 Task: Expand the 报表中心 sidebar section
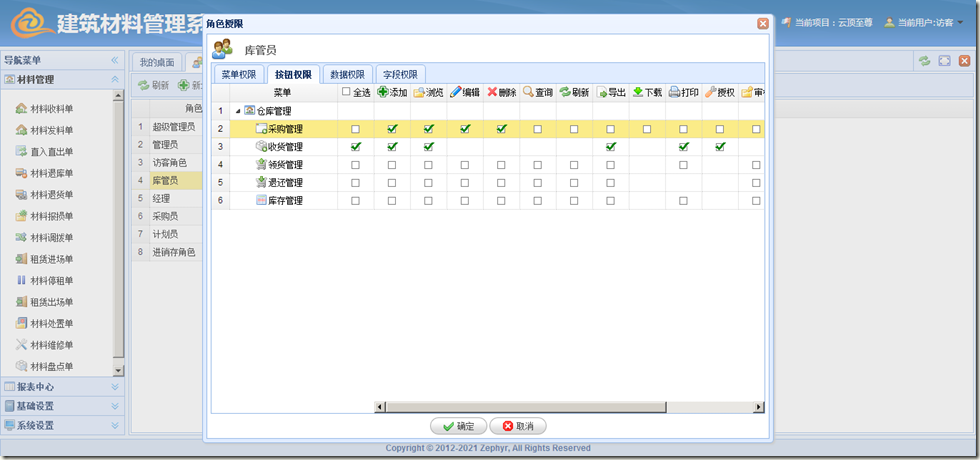(x=115, y=386)
